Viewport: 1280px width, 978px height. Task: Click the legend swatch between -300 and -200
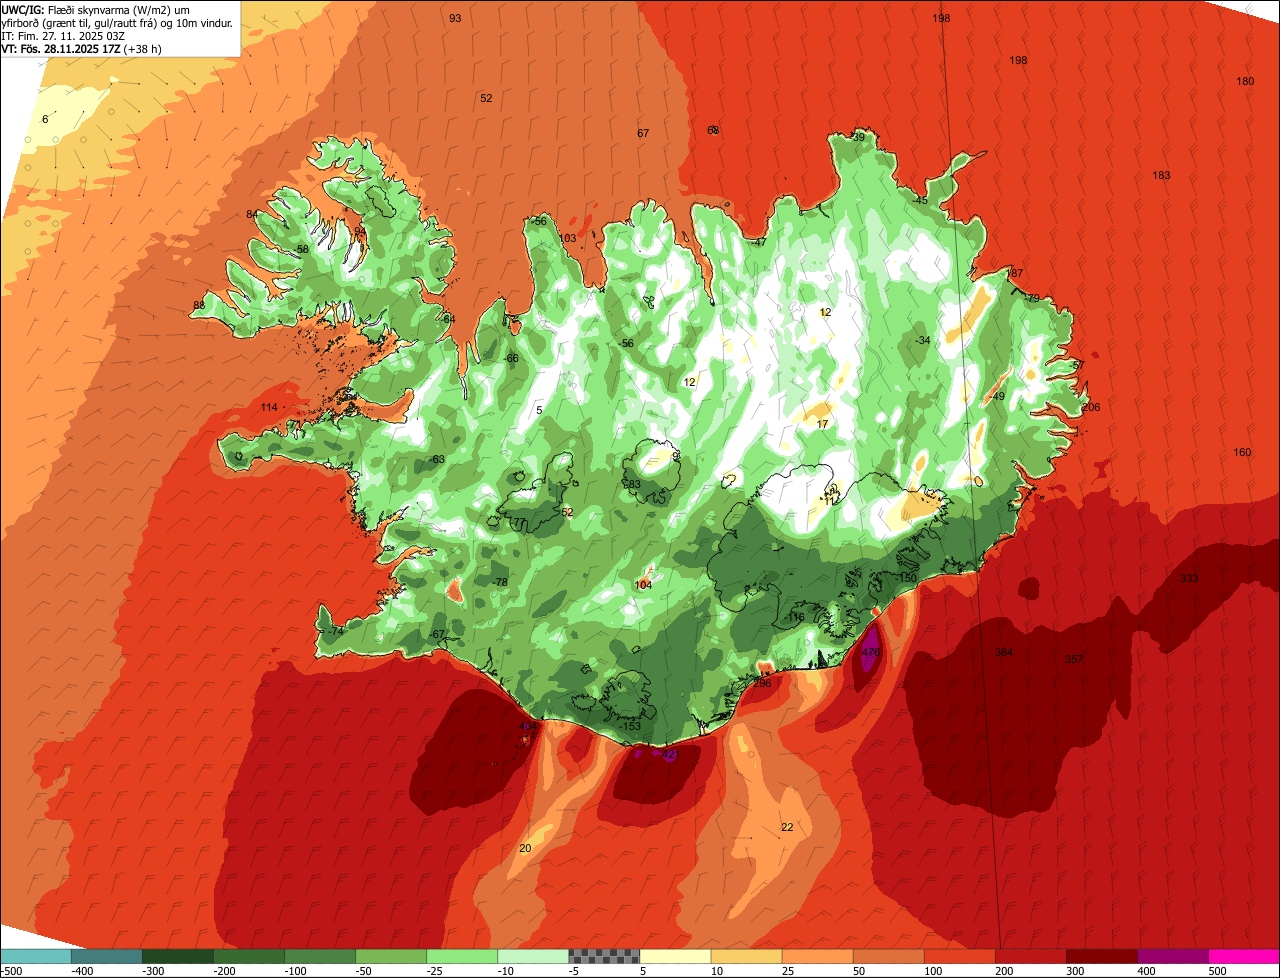(177, 956)
